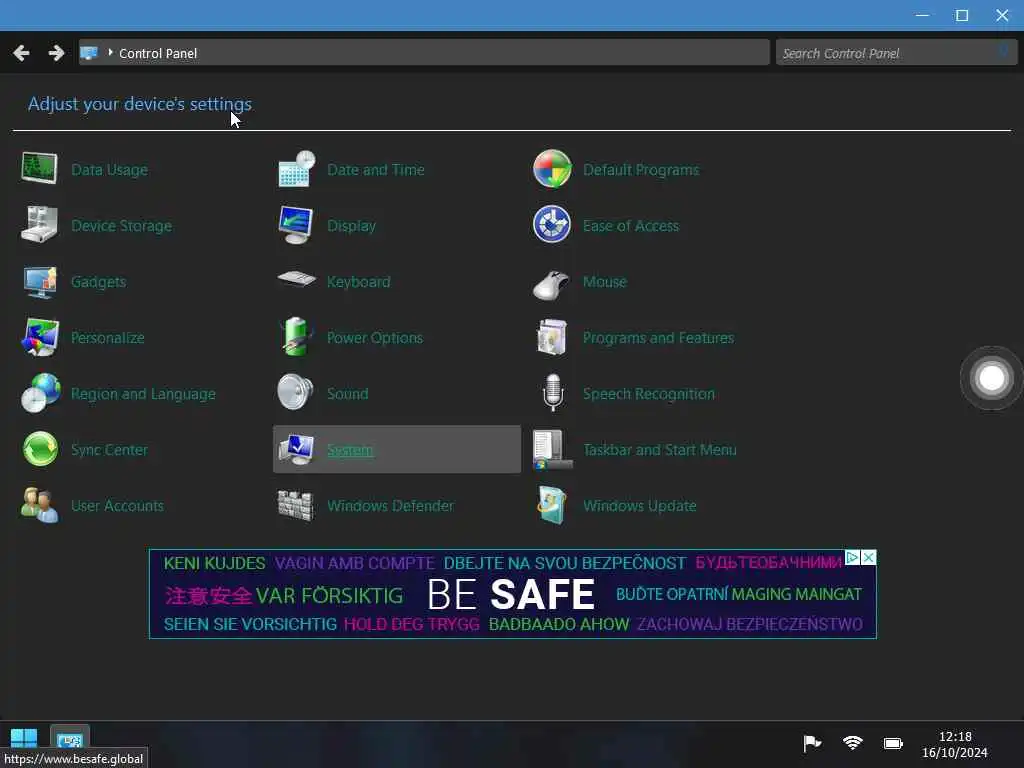The height and width of the screenshot is (768, 1024).
Task: Open the Personalize icon
Action: [x=40, y=337]
